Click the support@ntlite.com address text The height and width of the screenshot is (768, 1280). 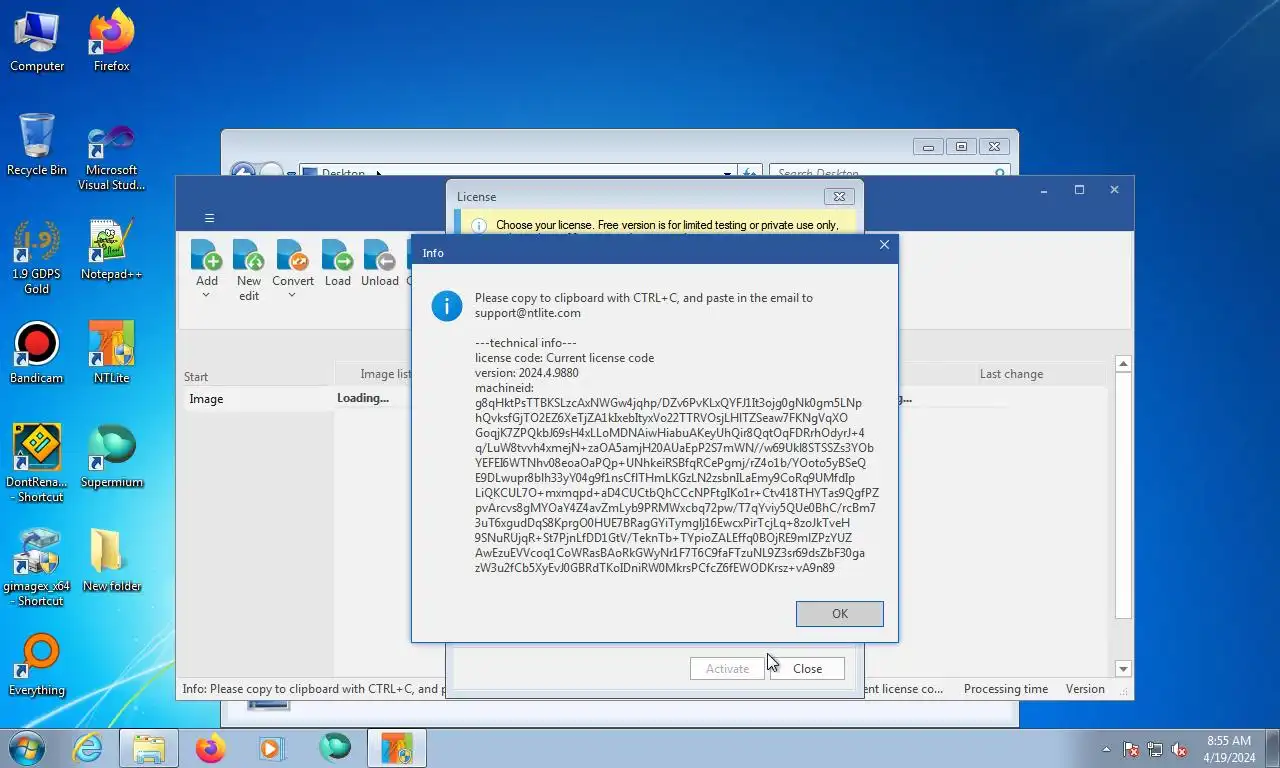coord(528,313)
